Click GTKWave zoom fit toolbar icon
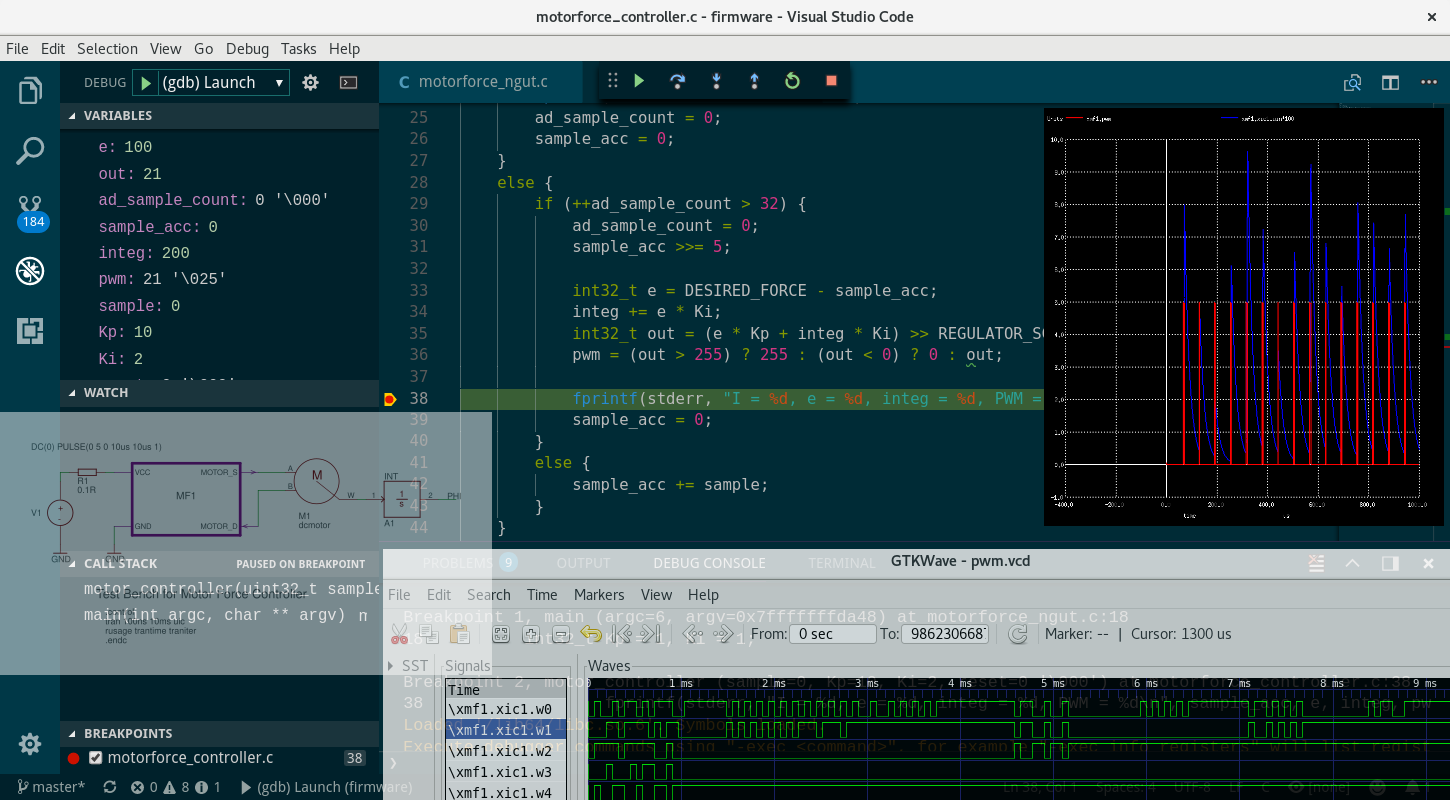The height and width of the screenshot is (800, 1450). click(x=500, y=634)
